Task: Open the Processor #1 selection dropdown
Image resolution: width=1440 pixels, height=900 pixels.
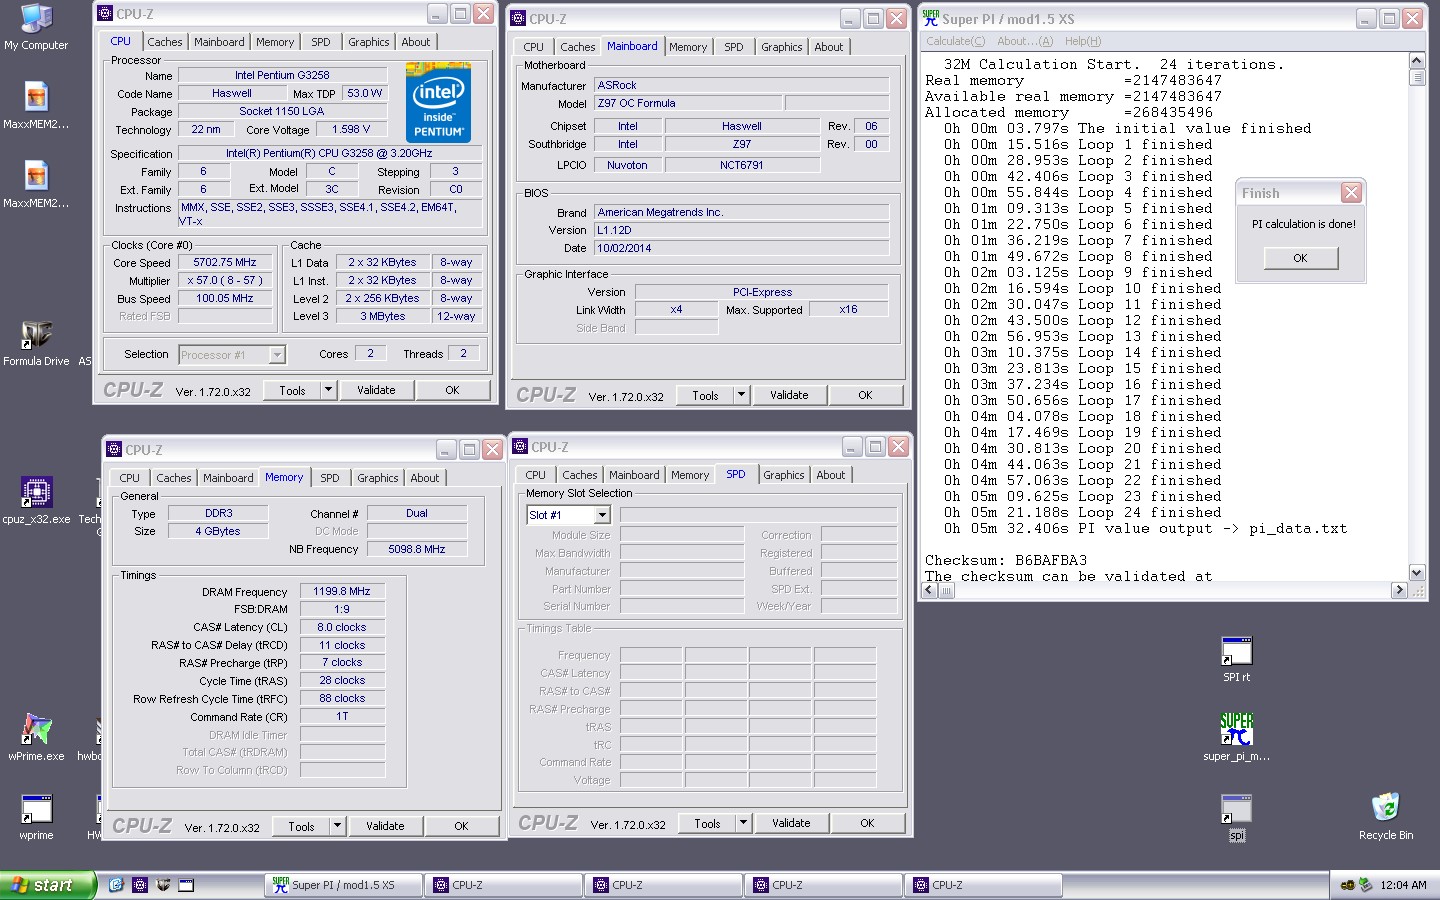Action: [x=277, y=355]
